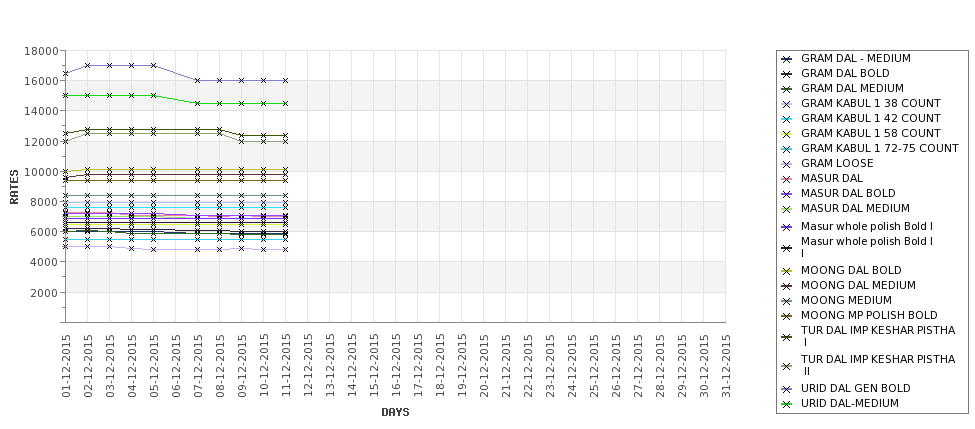Click the GRAM LOOSE legend marker
This screenshot has width=975, height=429.
pyautogui.click(x=787, y=164)
